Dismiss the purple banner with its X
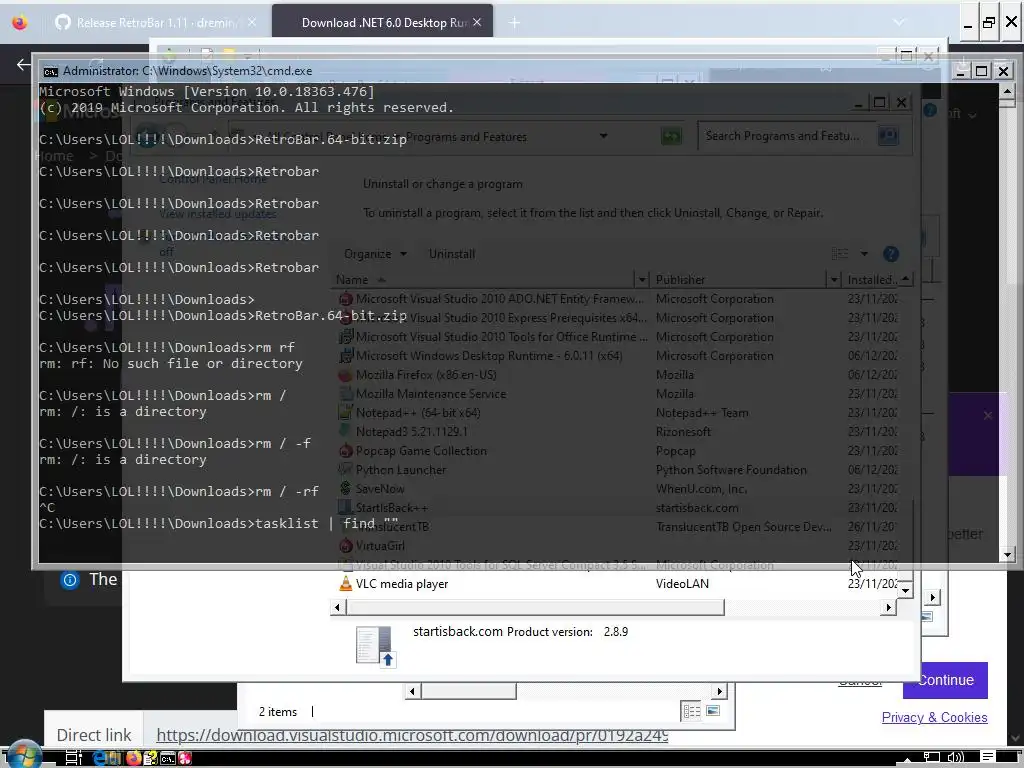 coord(987,415)
